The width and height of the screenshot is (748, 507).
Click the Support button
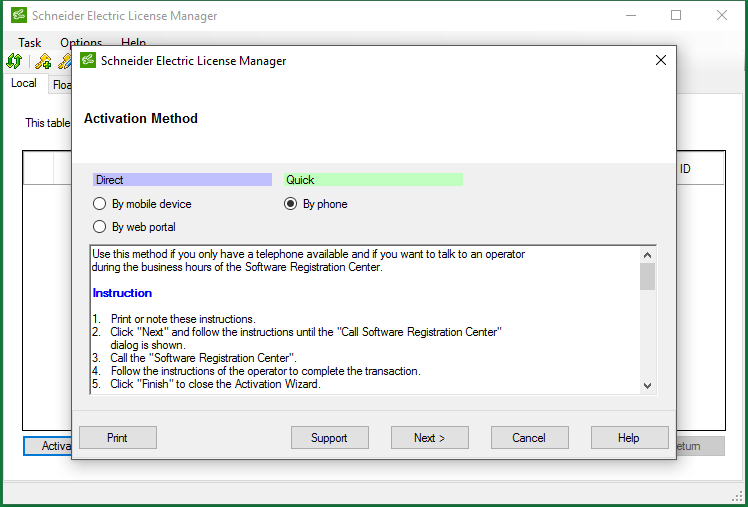pyautogui.click(x=330, y=437)
